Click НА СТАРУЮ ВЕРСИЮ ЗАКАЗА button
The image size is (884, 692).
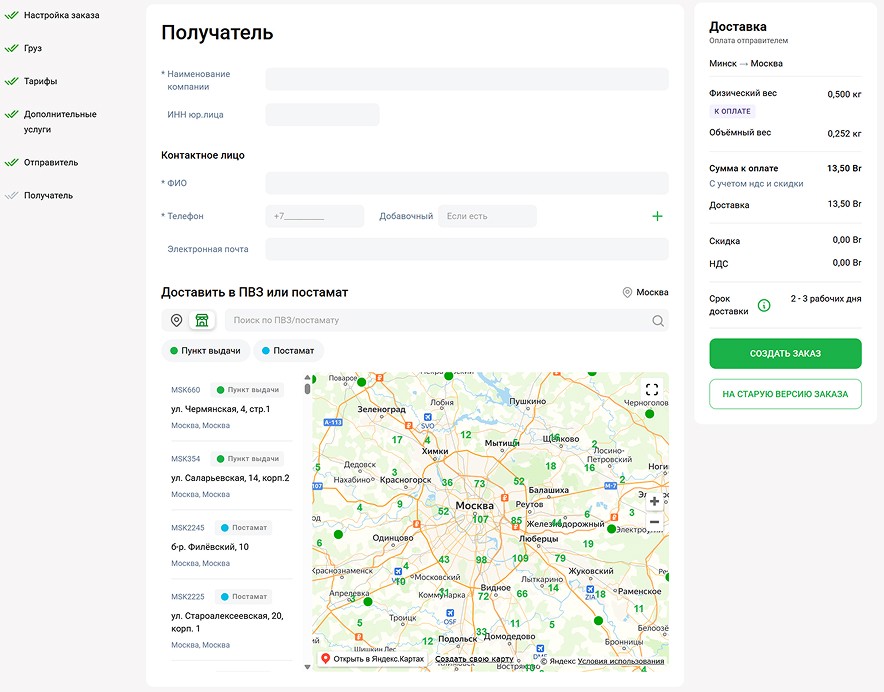coord(785,394)
